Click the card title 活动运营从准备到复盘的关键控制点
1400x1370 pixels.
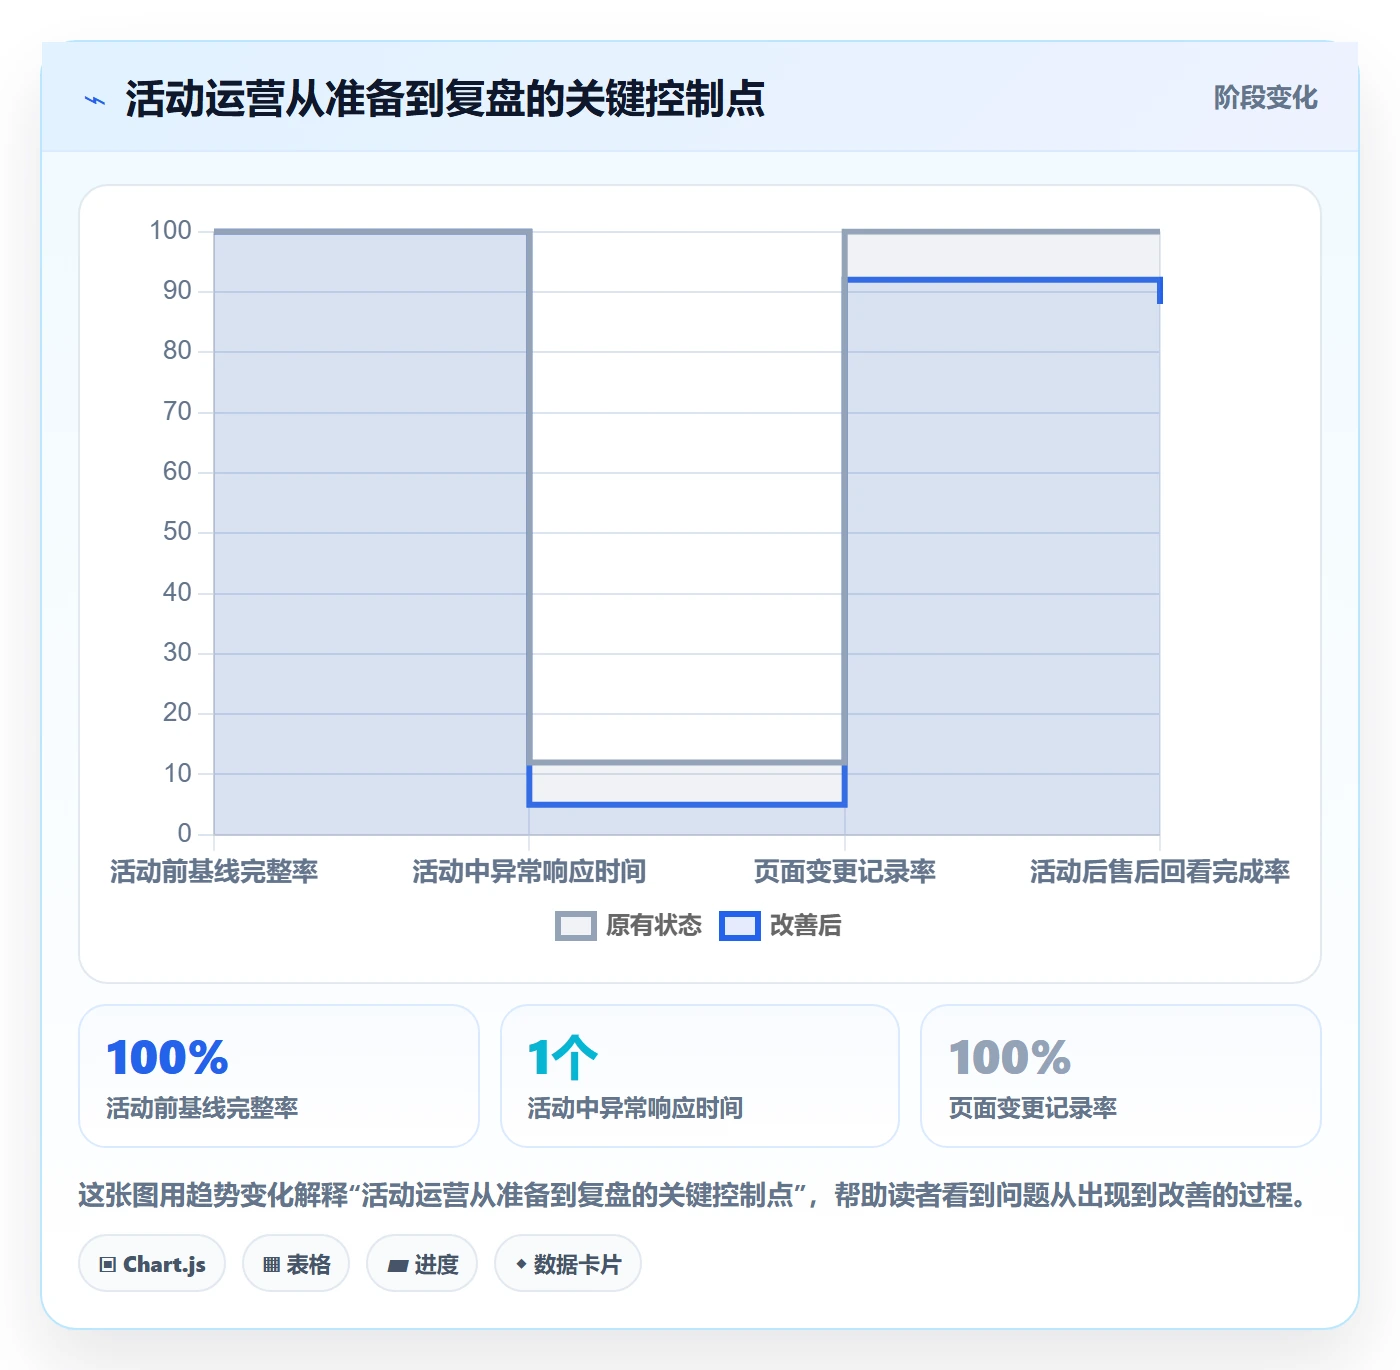[x=445, y=99]
